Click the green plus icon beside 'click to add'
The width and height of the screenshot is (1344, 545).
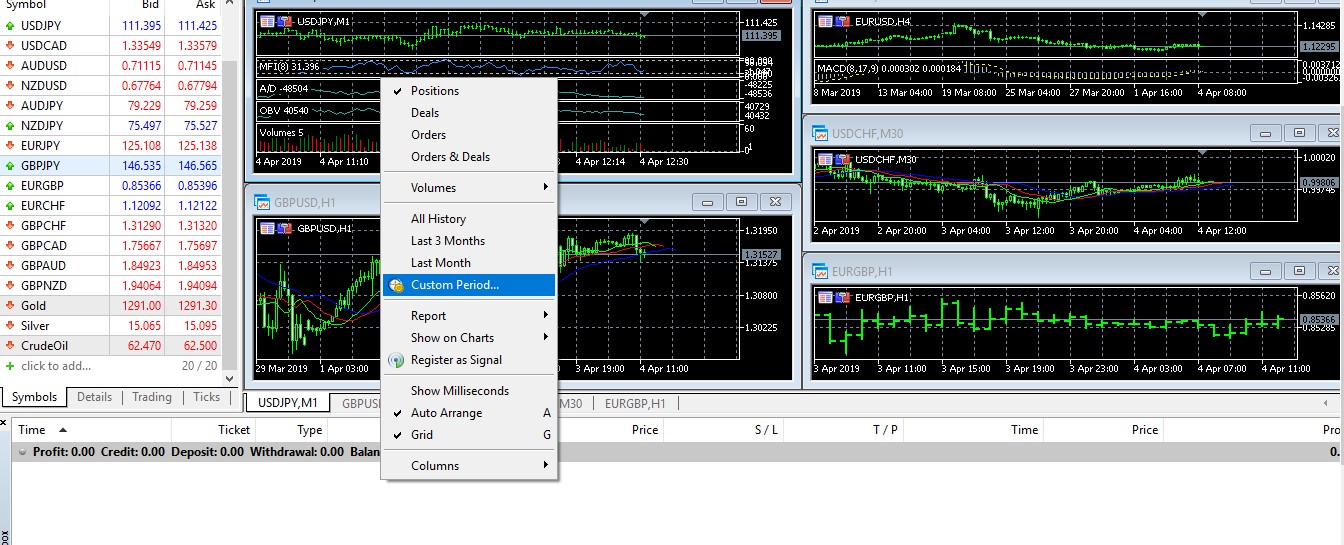(11, 366)
